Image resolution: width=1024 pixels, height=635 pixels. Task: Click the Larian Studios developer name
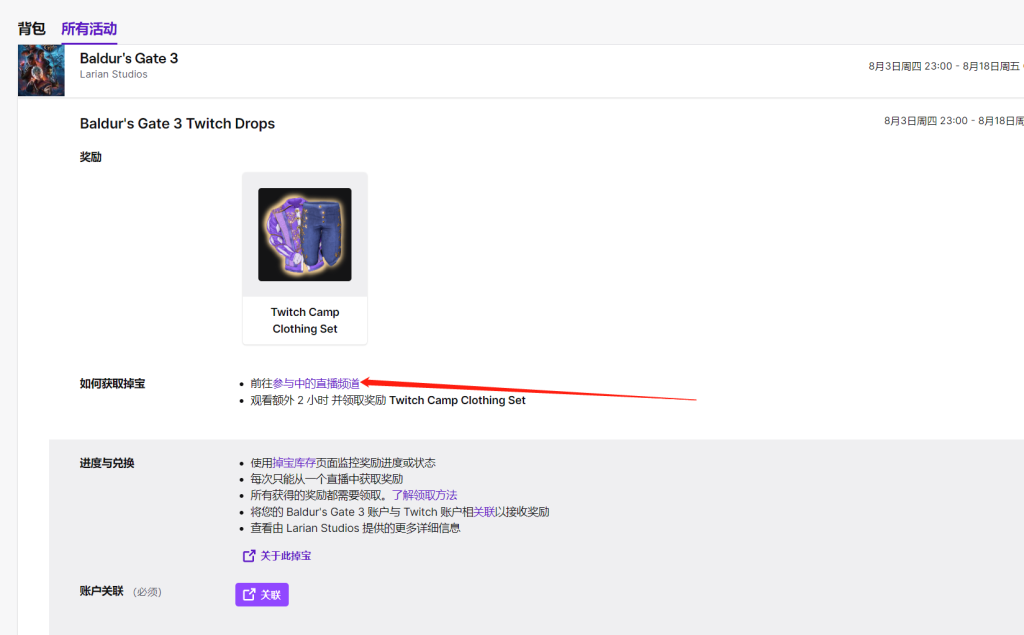114,74
